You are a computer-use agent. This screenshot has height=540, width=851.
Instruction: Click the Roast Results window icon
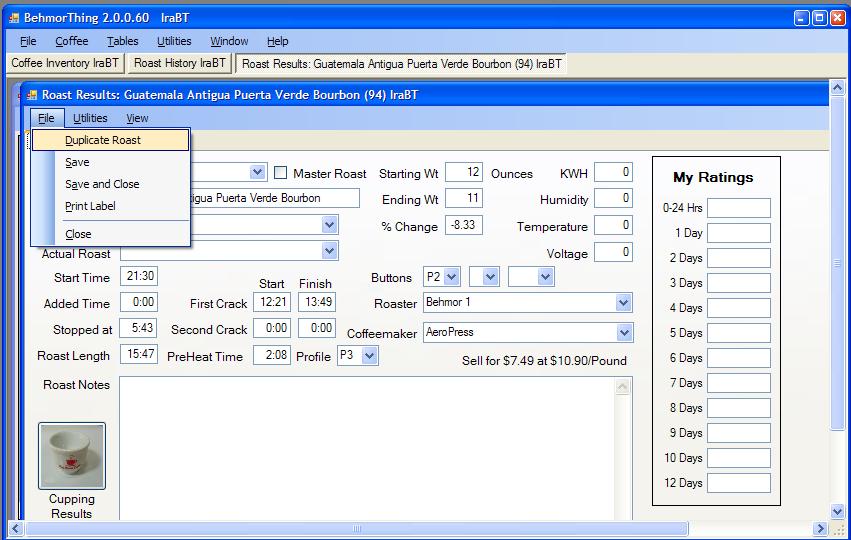pos(31,95)
